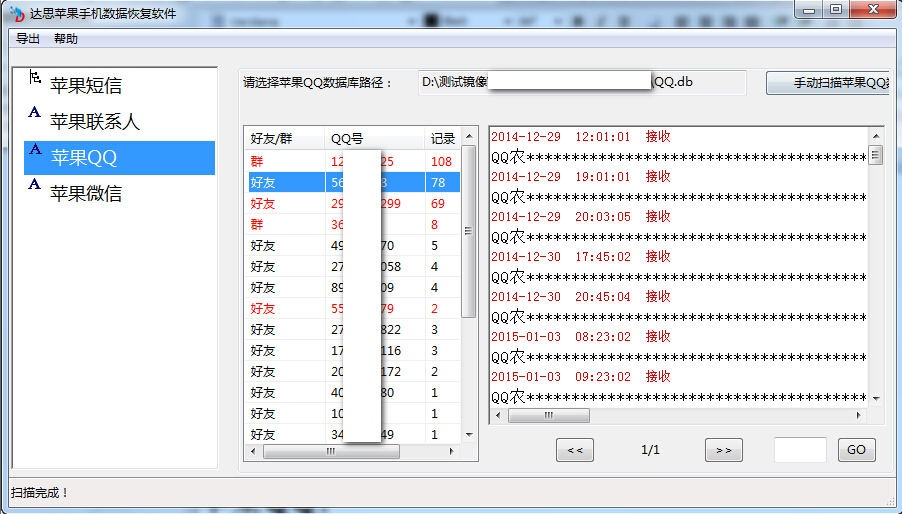
Task: Click the 扫描完成！ status bar text
Action: pos(40,493)
